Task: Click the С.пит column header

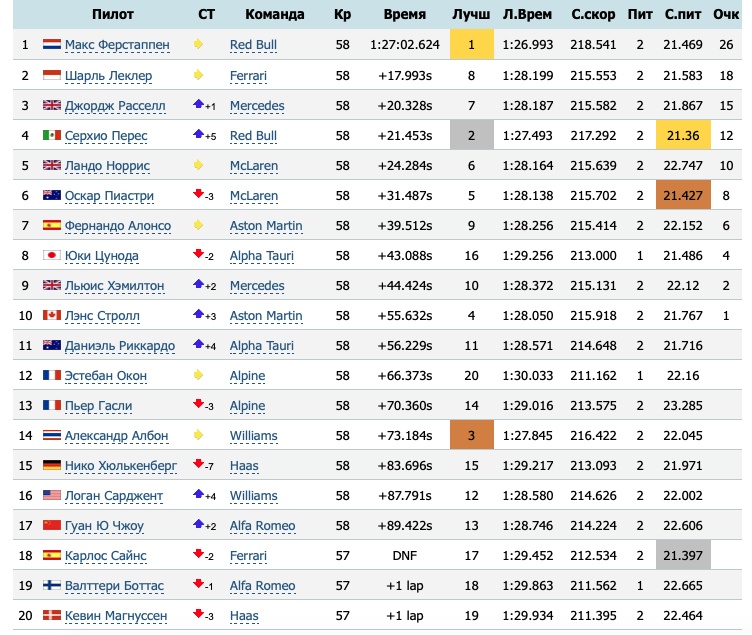Action: pyautogui.click(x=683, y=14)
